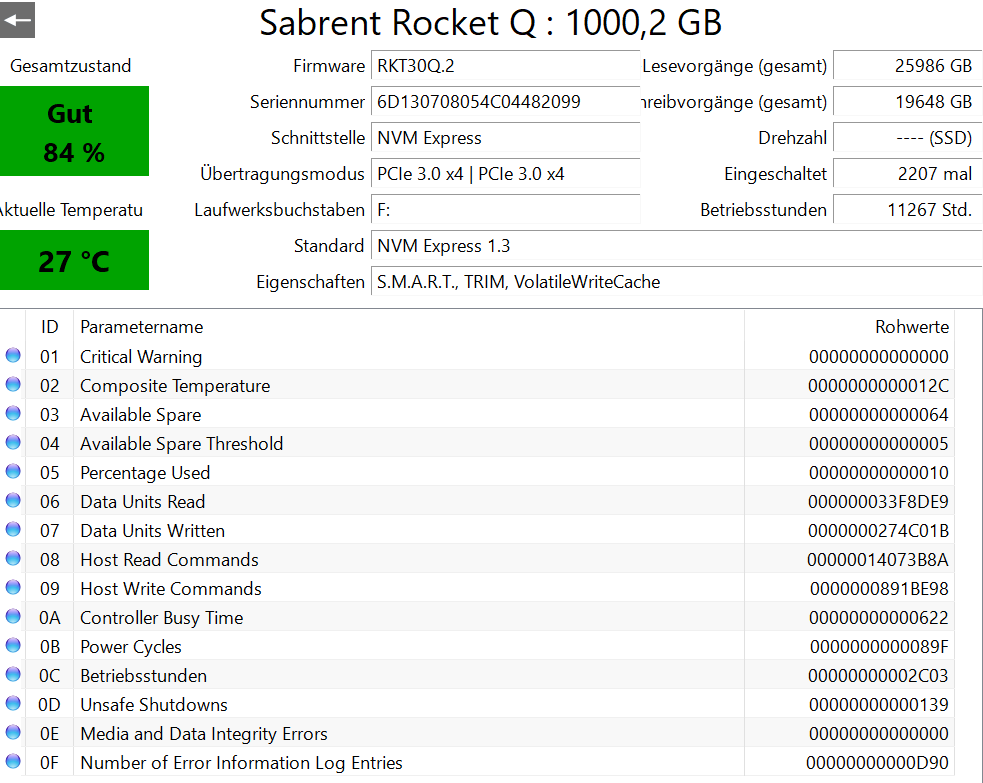
Task: Select the Power Cycles row name
Action: (131, 647)
